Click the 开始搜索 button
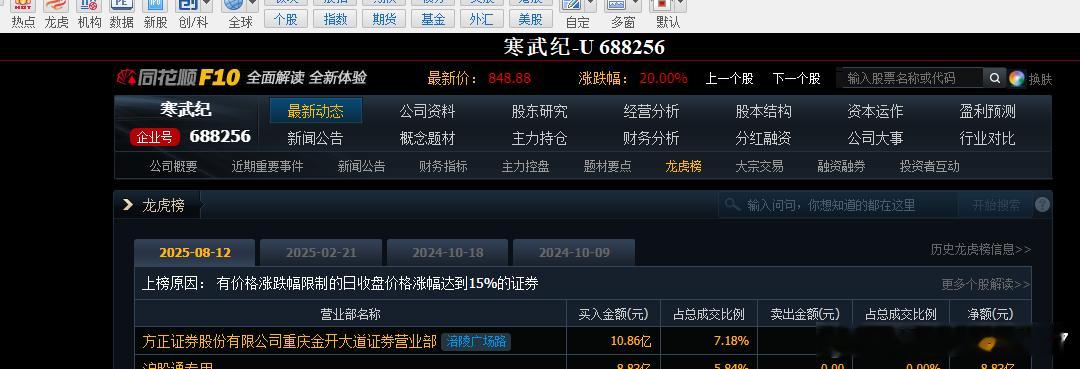 pos(996,205)
